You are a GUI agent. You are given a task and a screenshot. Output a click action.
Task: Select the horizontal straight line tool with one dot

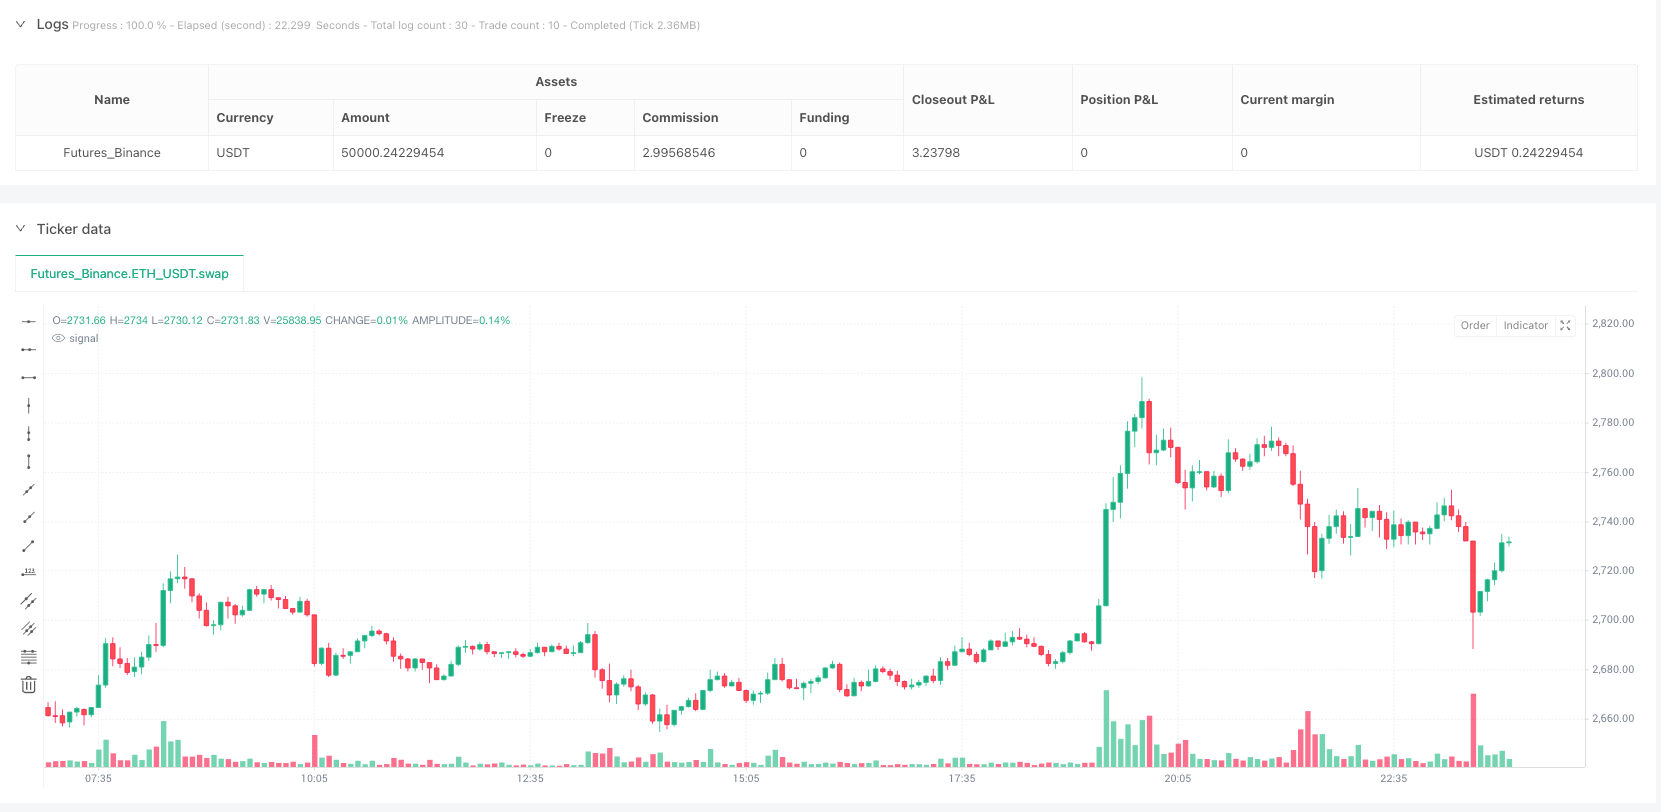point(29,321)
